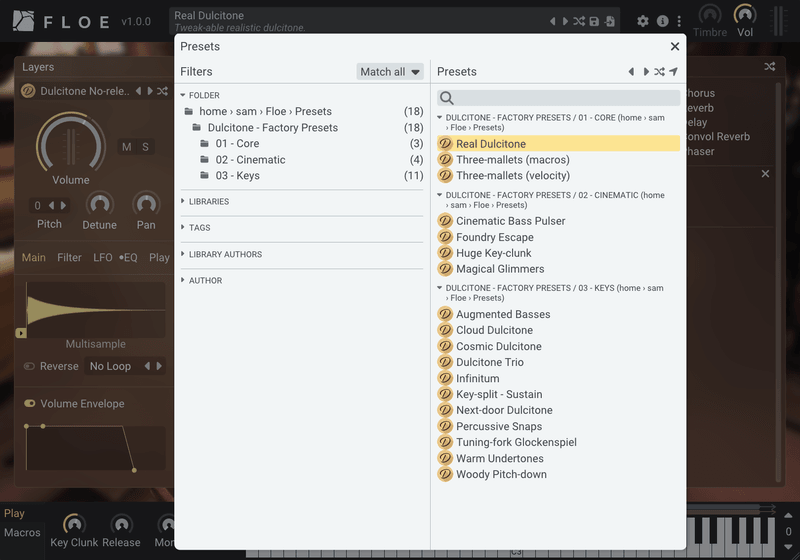800x560 pixels.
Task: Randomize the Dulcitone layer instrument
Action: (162, 91)
